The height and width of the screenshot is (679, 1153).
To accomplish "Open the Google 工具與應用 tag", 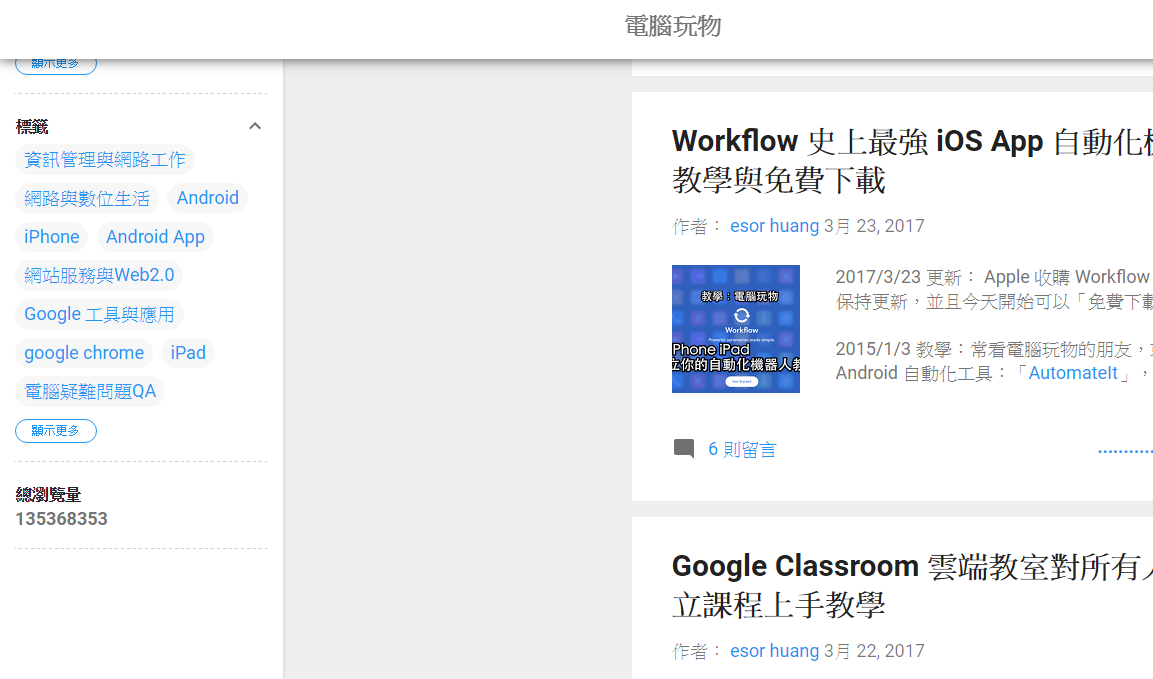I will pyautogui.click(x=99, y=314).
